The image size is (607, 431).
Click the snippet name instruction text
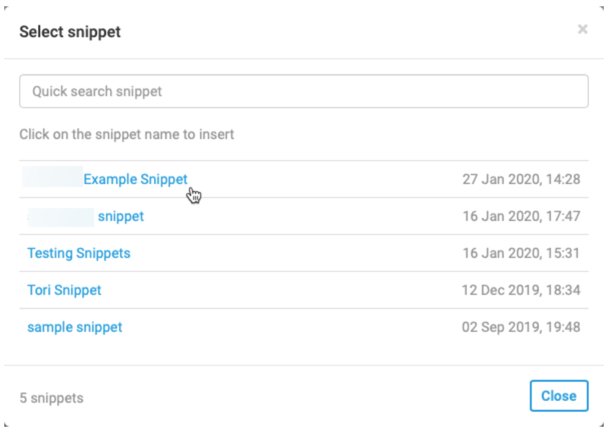pos(127,133)
